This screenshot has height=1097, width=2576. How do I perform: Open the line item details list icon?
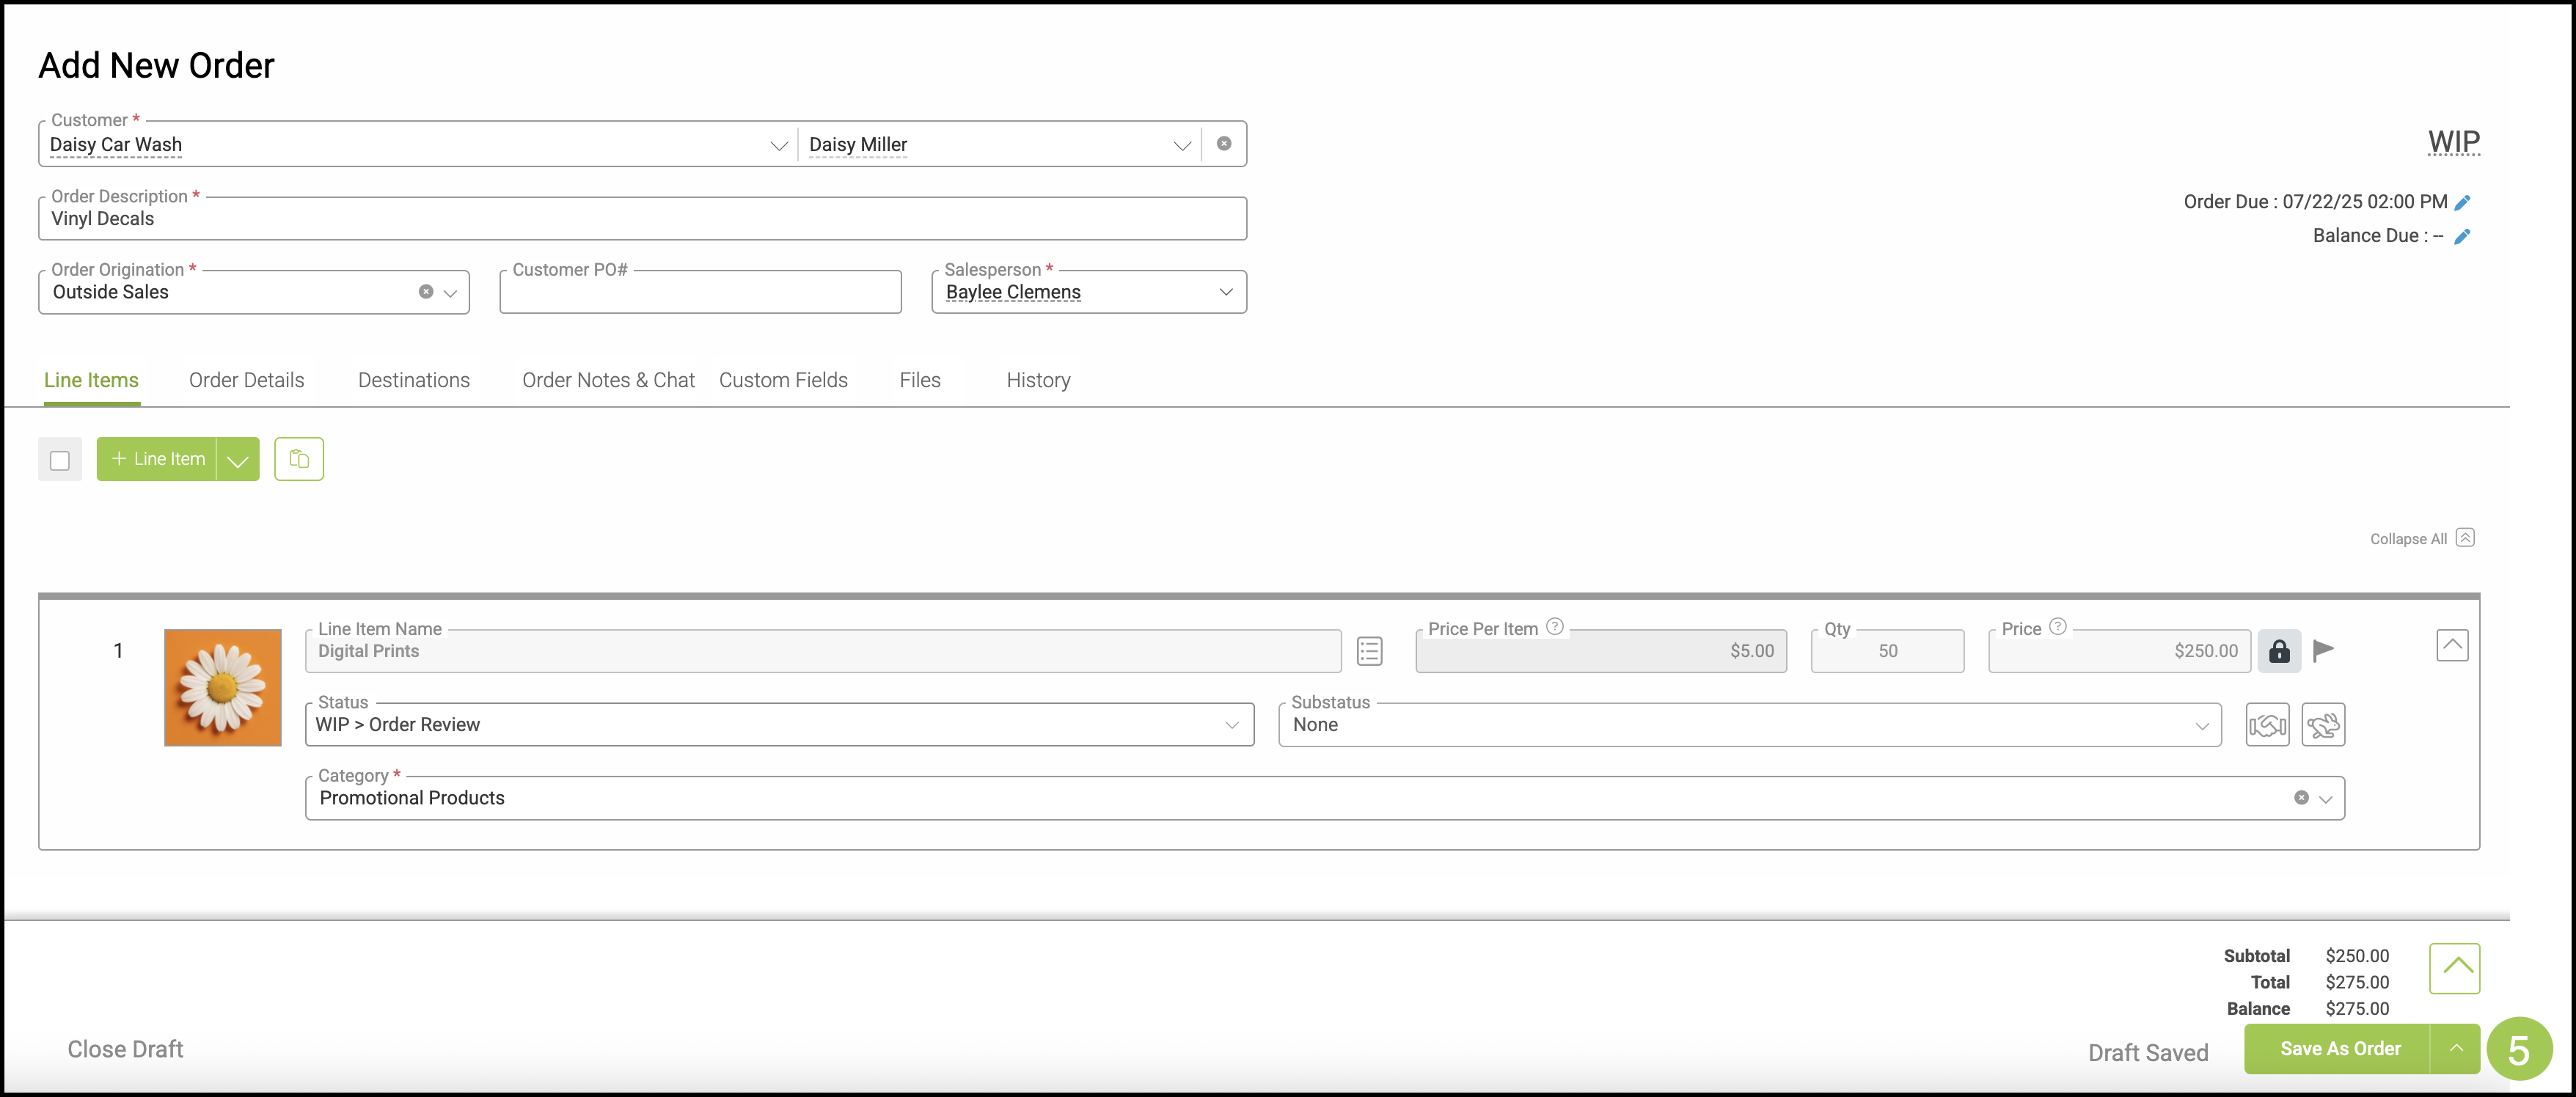pos(1369,651)
